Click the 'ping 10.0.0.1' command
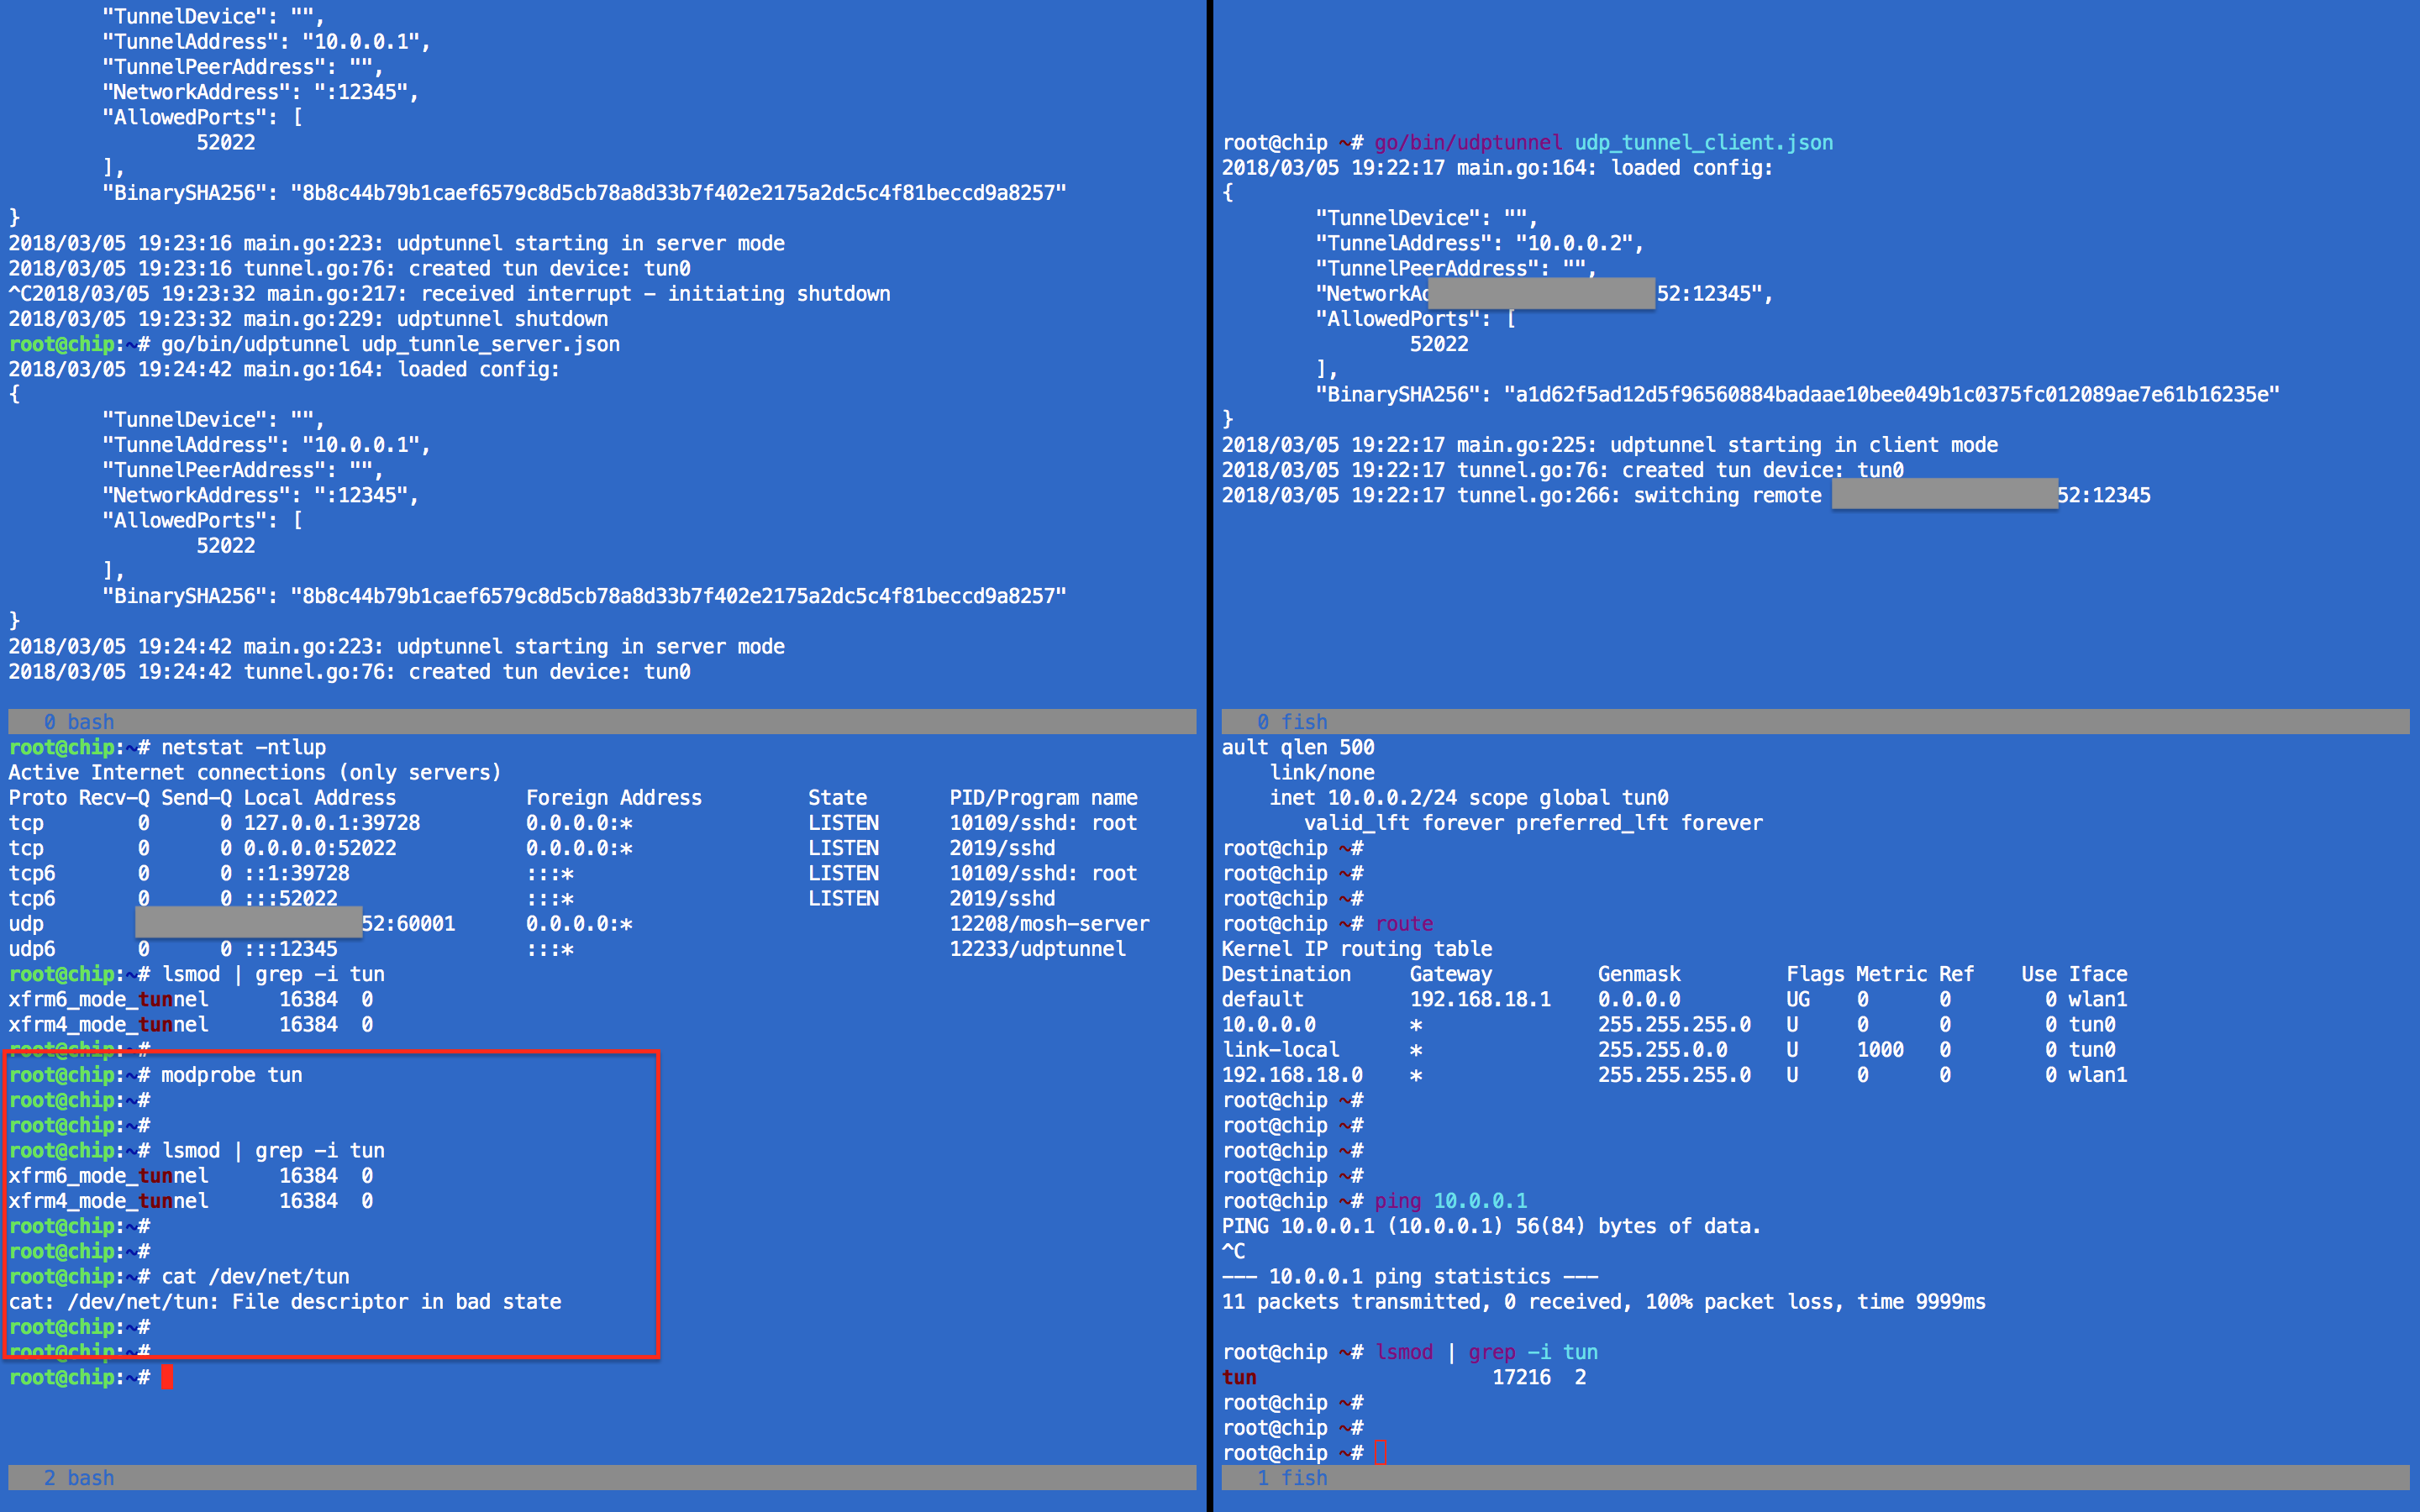The width and height of the screenshot is (2420, 1512). (1450, 1200)
